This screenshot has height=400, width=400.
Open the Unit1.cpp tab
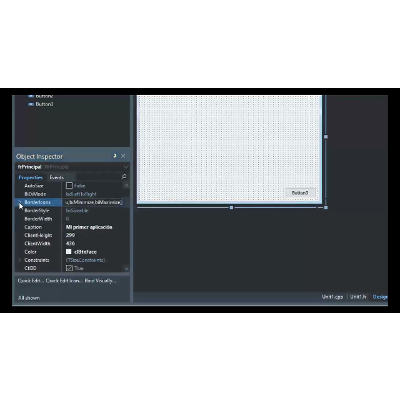332,297
